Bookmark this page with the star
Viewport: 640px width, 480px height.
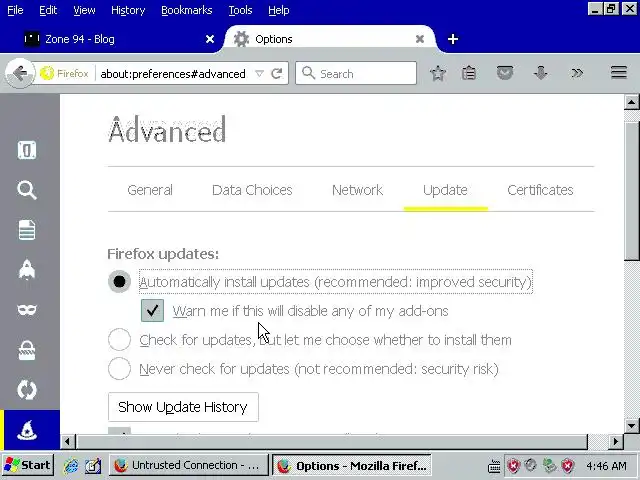438,73
